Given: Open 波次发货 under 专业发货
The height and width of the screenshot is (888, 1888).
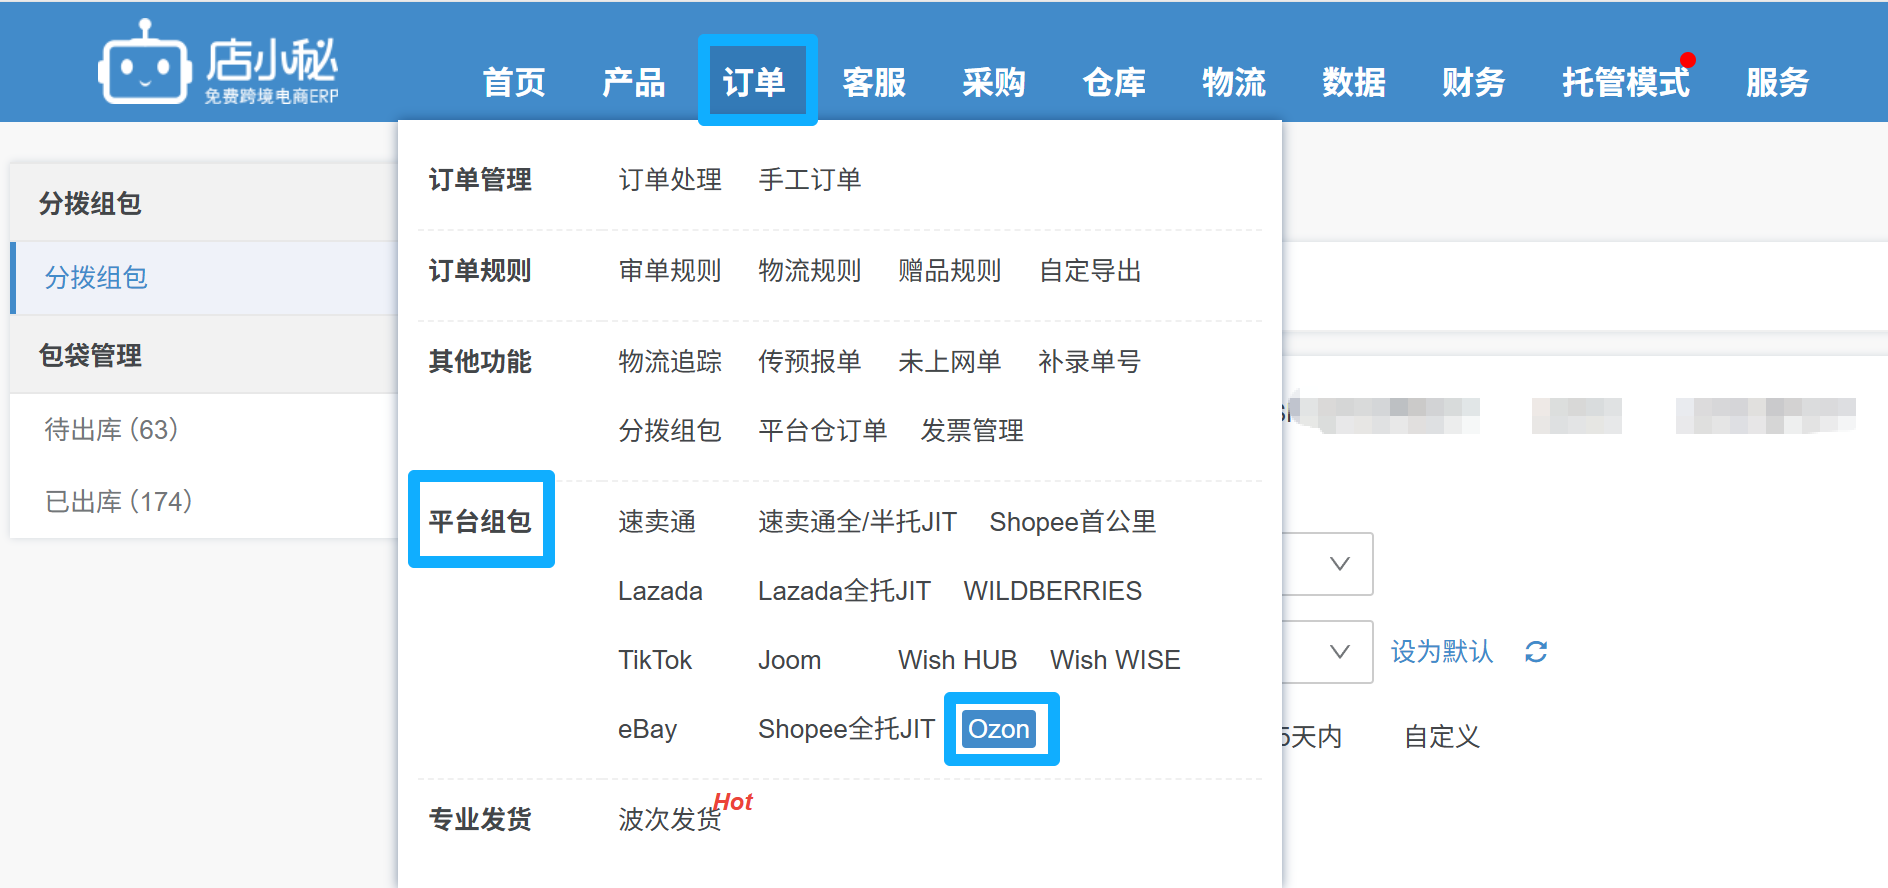Looking at the screenshot, I should point(670,819).
